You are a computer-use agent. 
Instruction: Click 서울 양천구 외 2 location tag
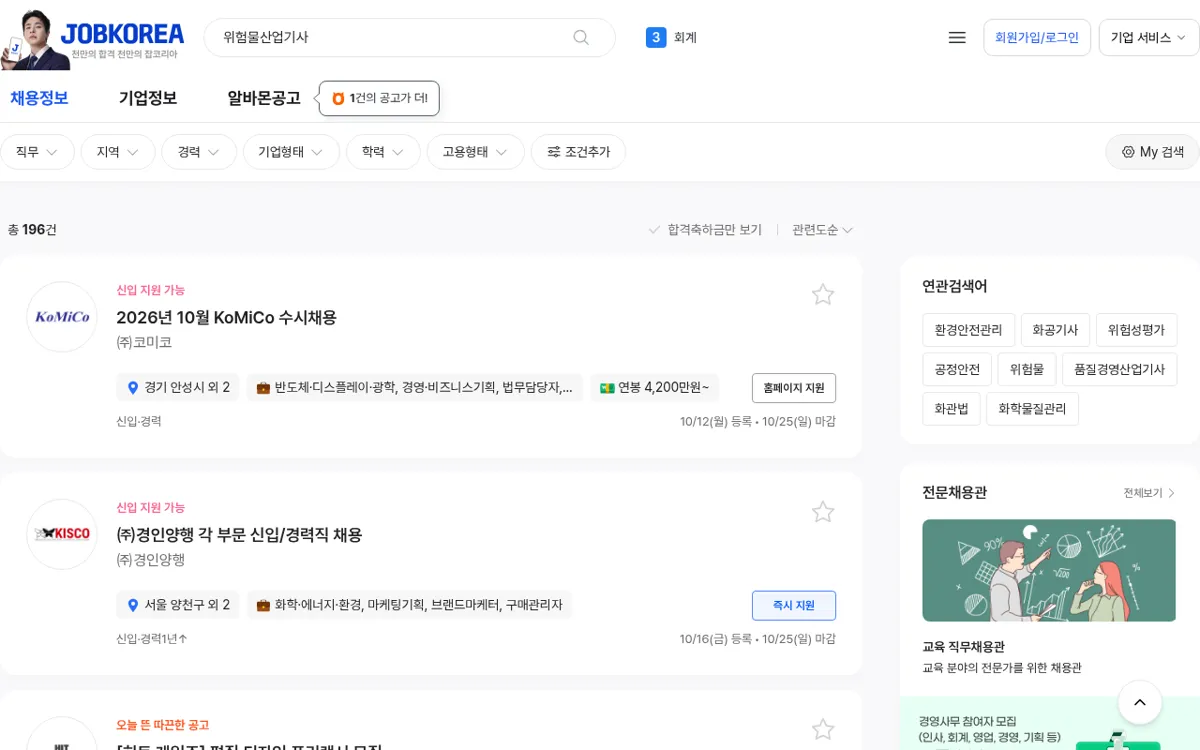(178, 605)
